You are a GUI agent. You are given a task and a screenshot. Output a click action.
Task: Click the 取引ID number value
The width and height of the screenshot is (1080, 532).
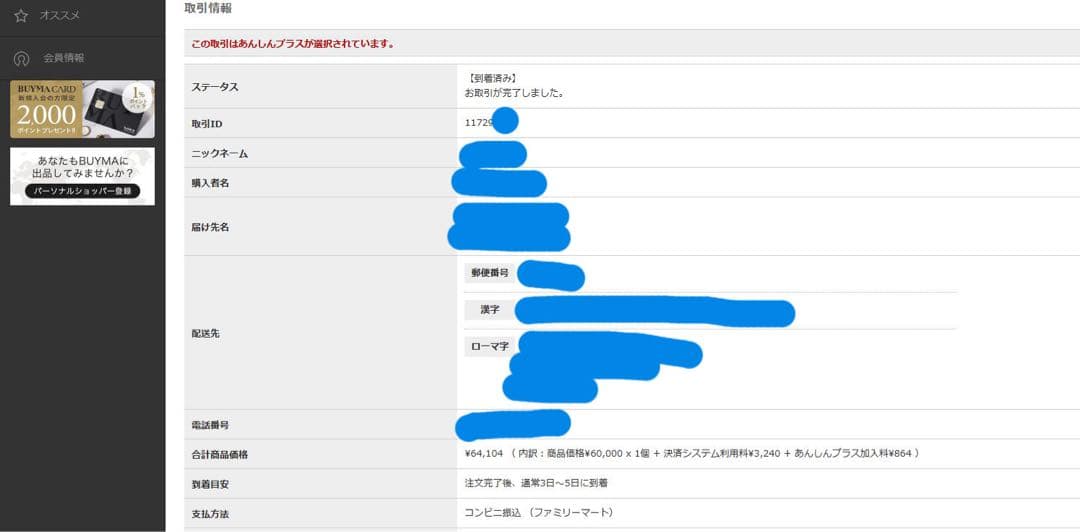[x=479, y=122]
